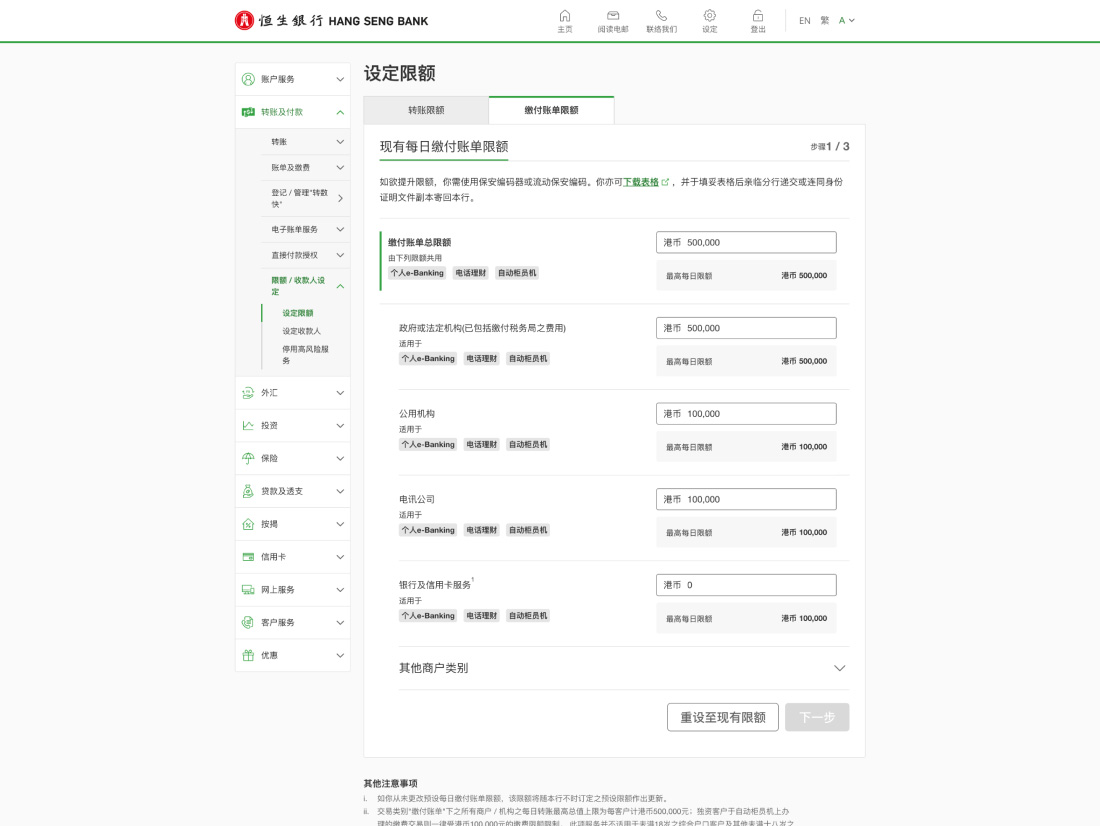Viewport: 1100px width, 826px height.
Task: Click the 公用机构 limit input field
Action: [x=746, y=414]
